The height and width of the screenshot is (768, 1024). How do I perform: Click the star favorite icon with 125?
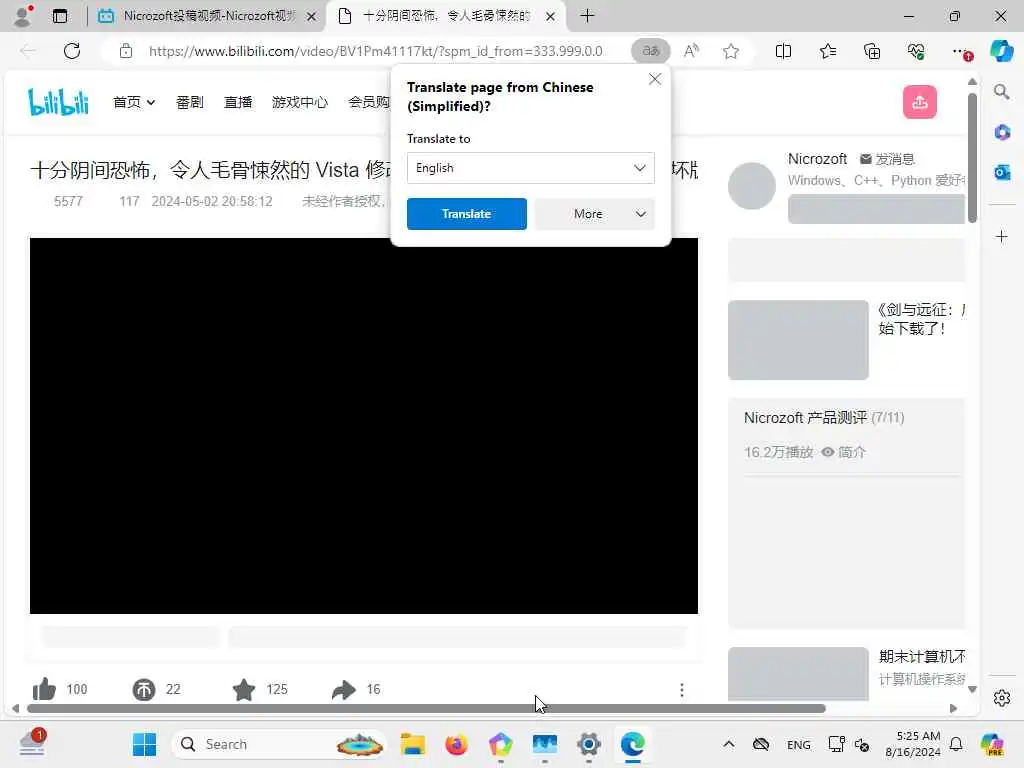click(244, 689)
